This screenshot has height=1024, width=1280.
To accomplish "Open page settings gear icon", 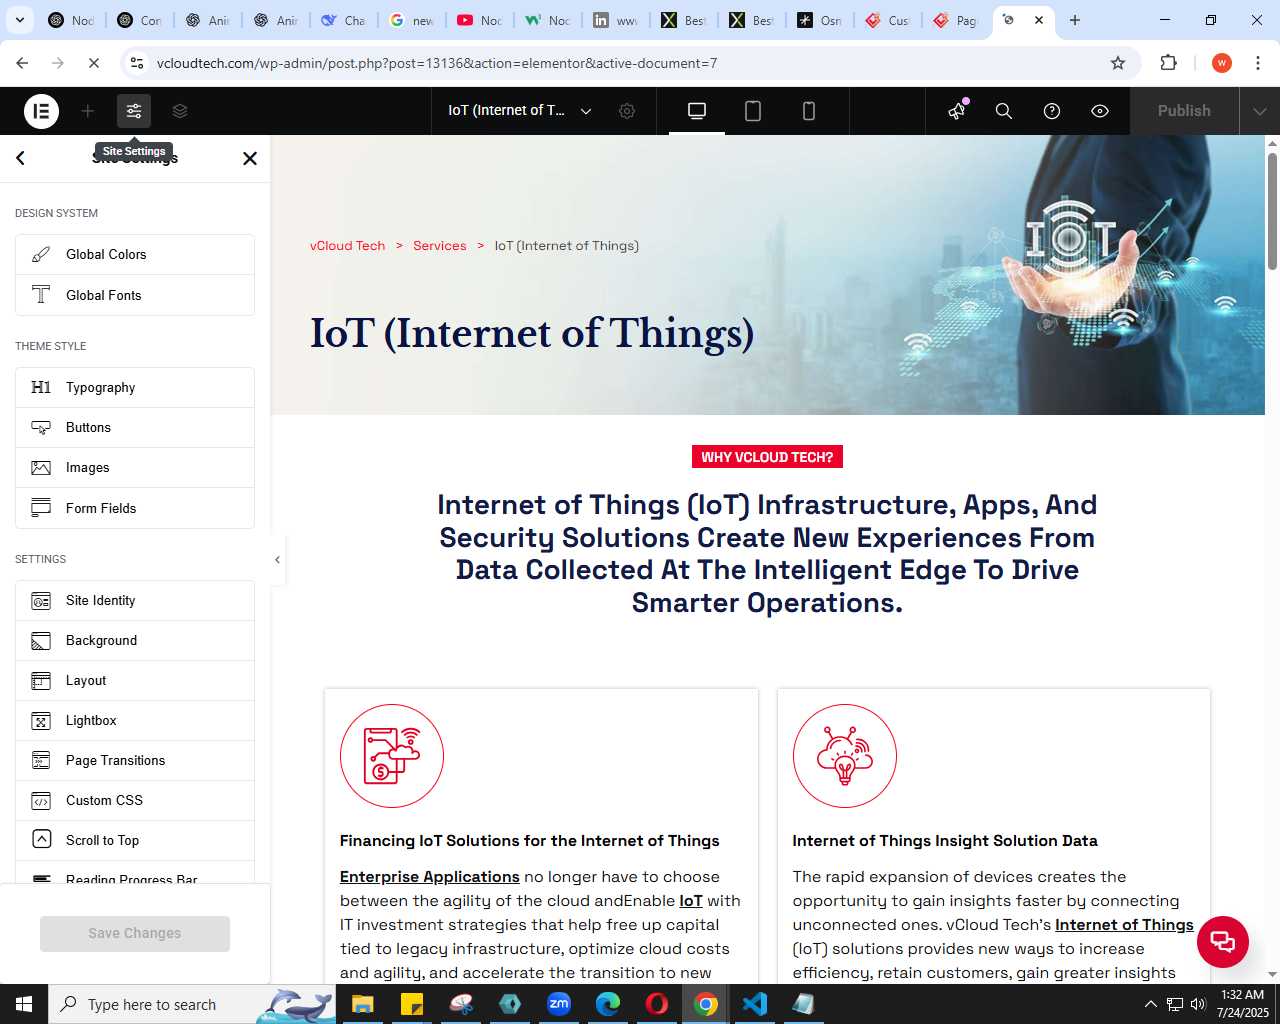I will (627, 111).
